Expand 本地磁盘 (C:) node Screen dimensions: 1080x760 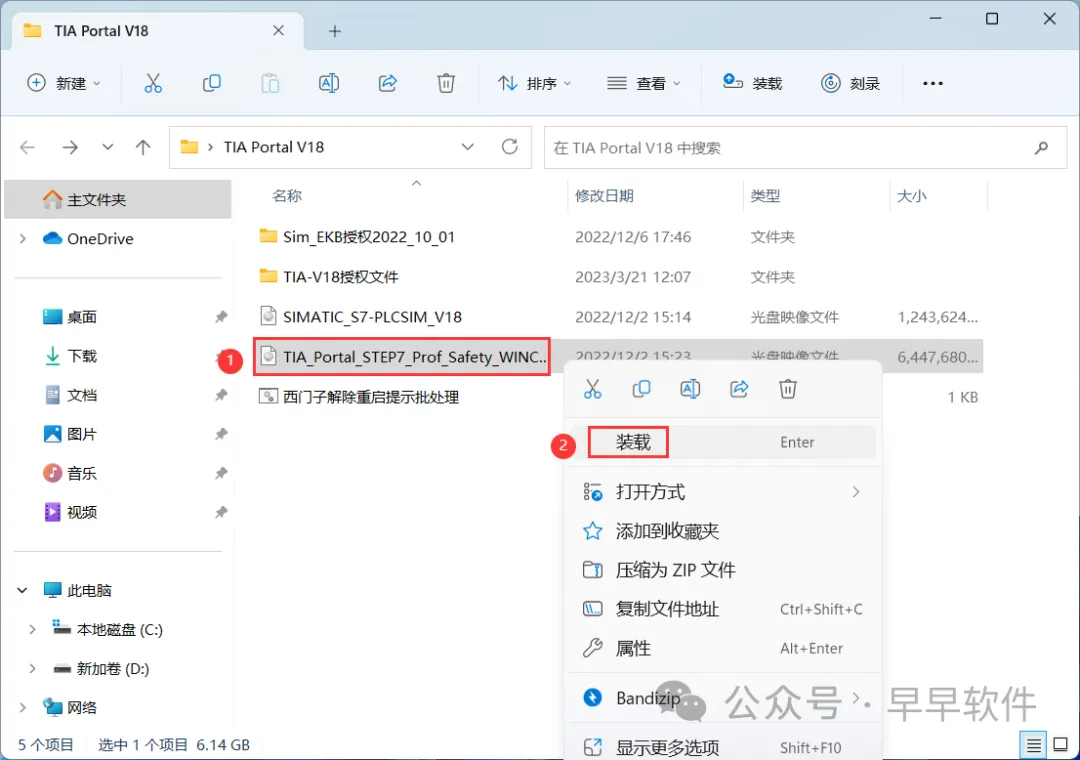coord(32,630)
